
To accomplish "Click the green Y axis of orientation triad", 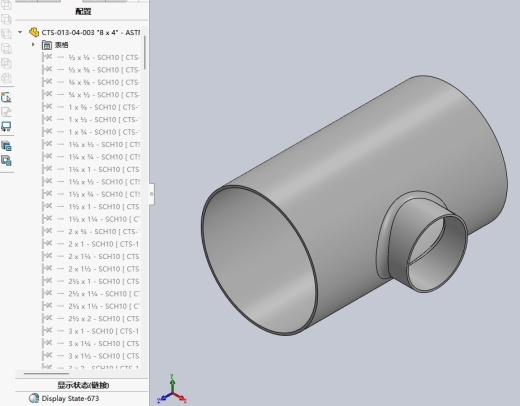I will [x=172, y=383].
